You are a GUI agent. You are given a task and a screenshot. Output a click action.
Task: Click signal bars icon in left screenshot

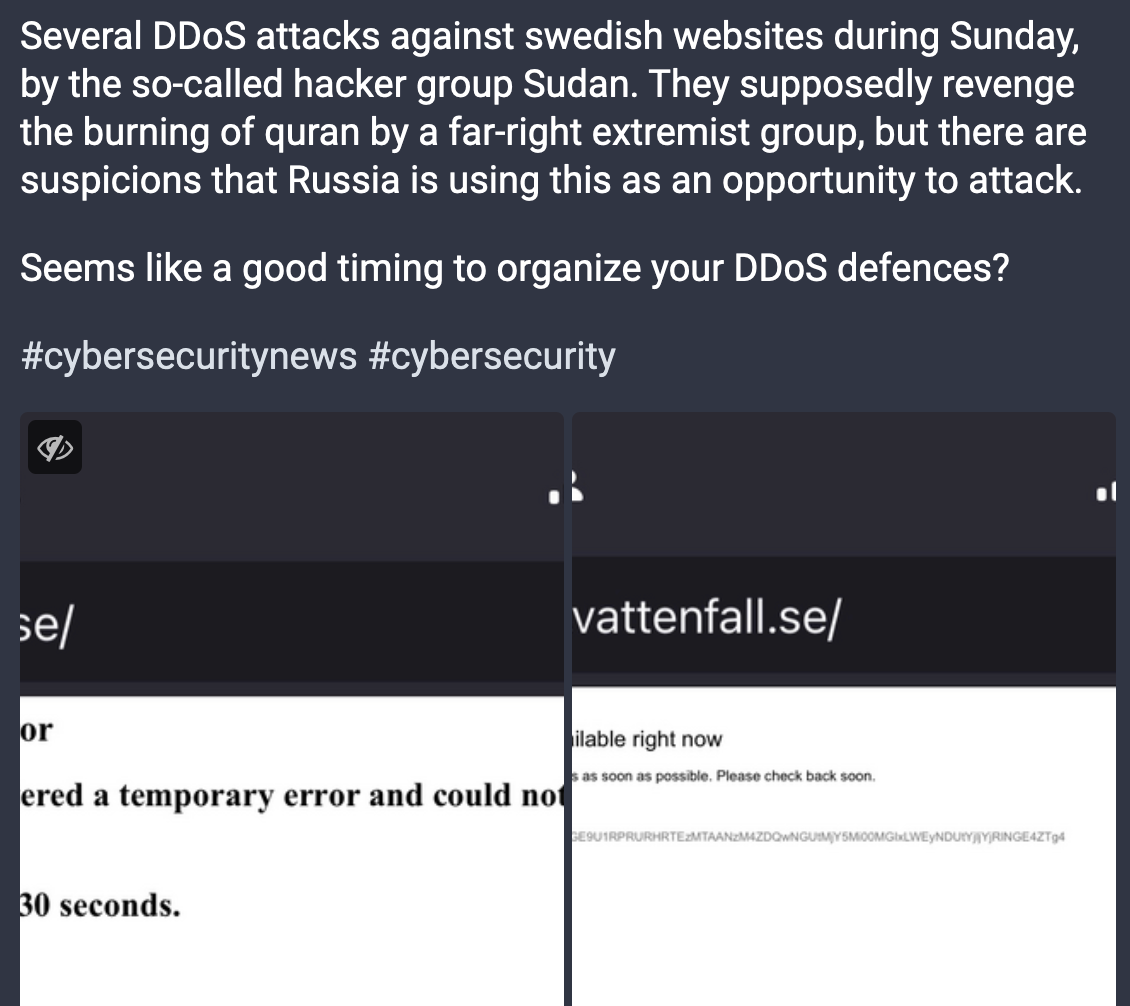554,497
